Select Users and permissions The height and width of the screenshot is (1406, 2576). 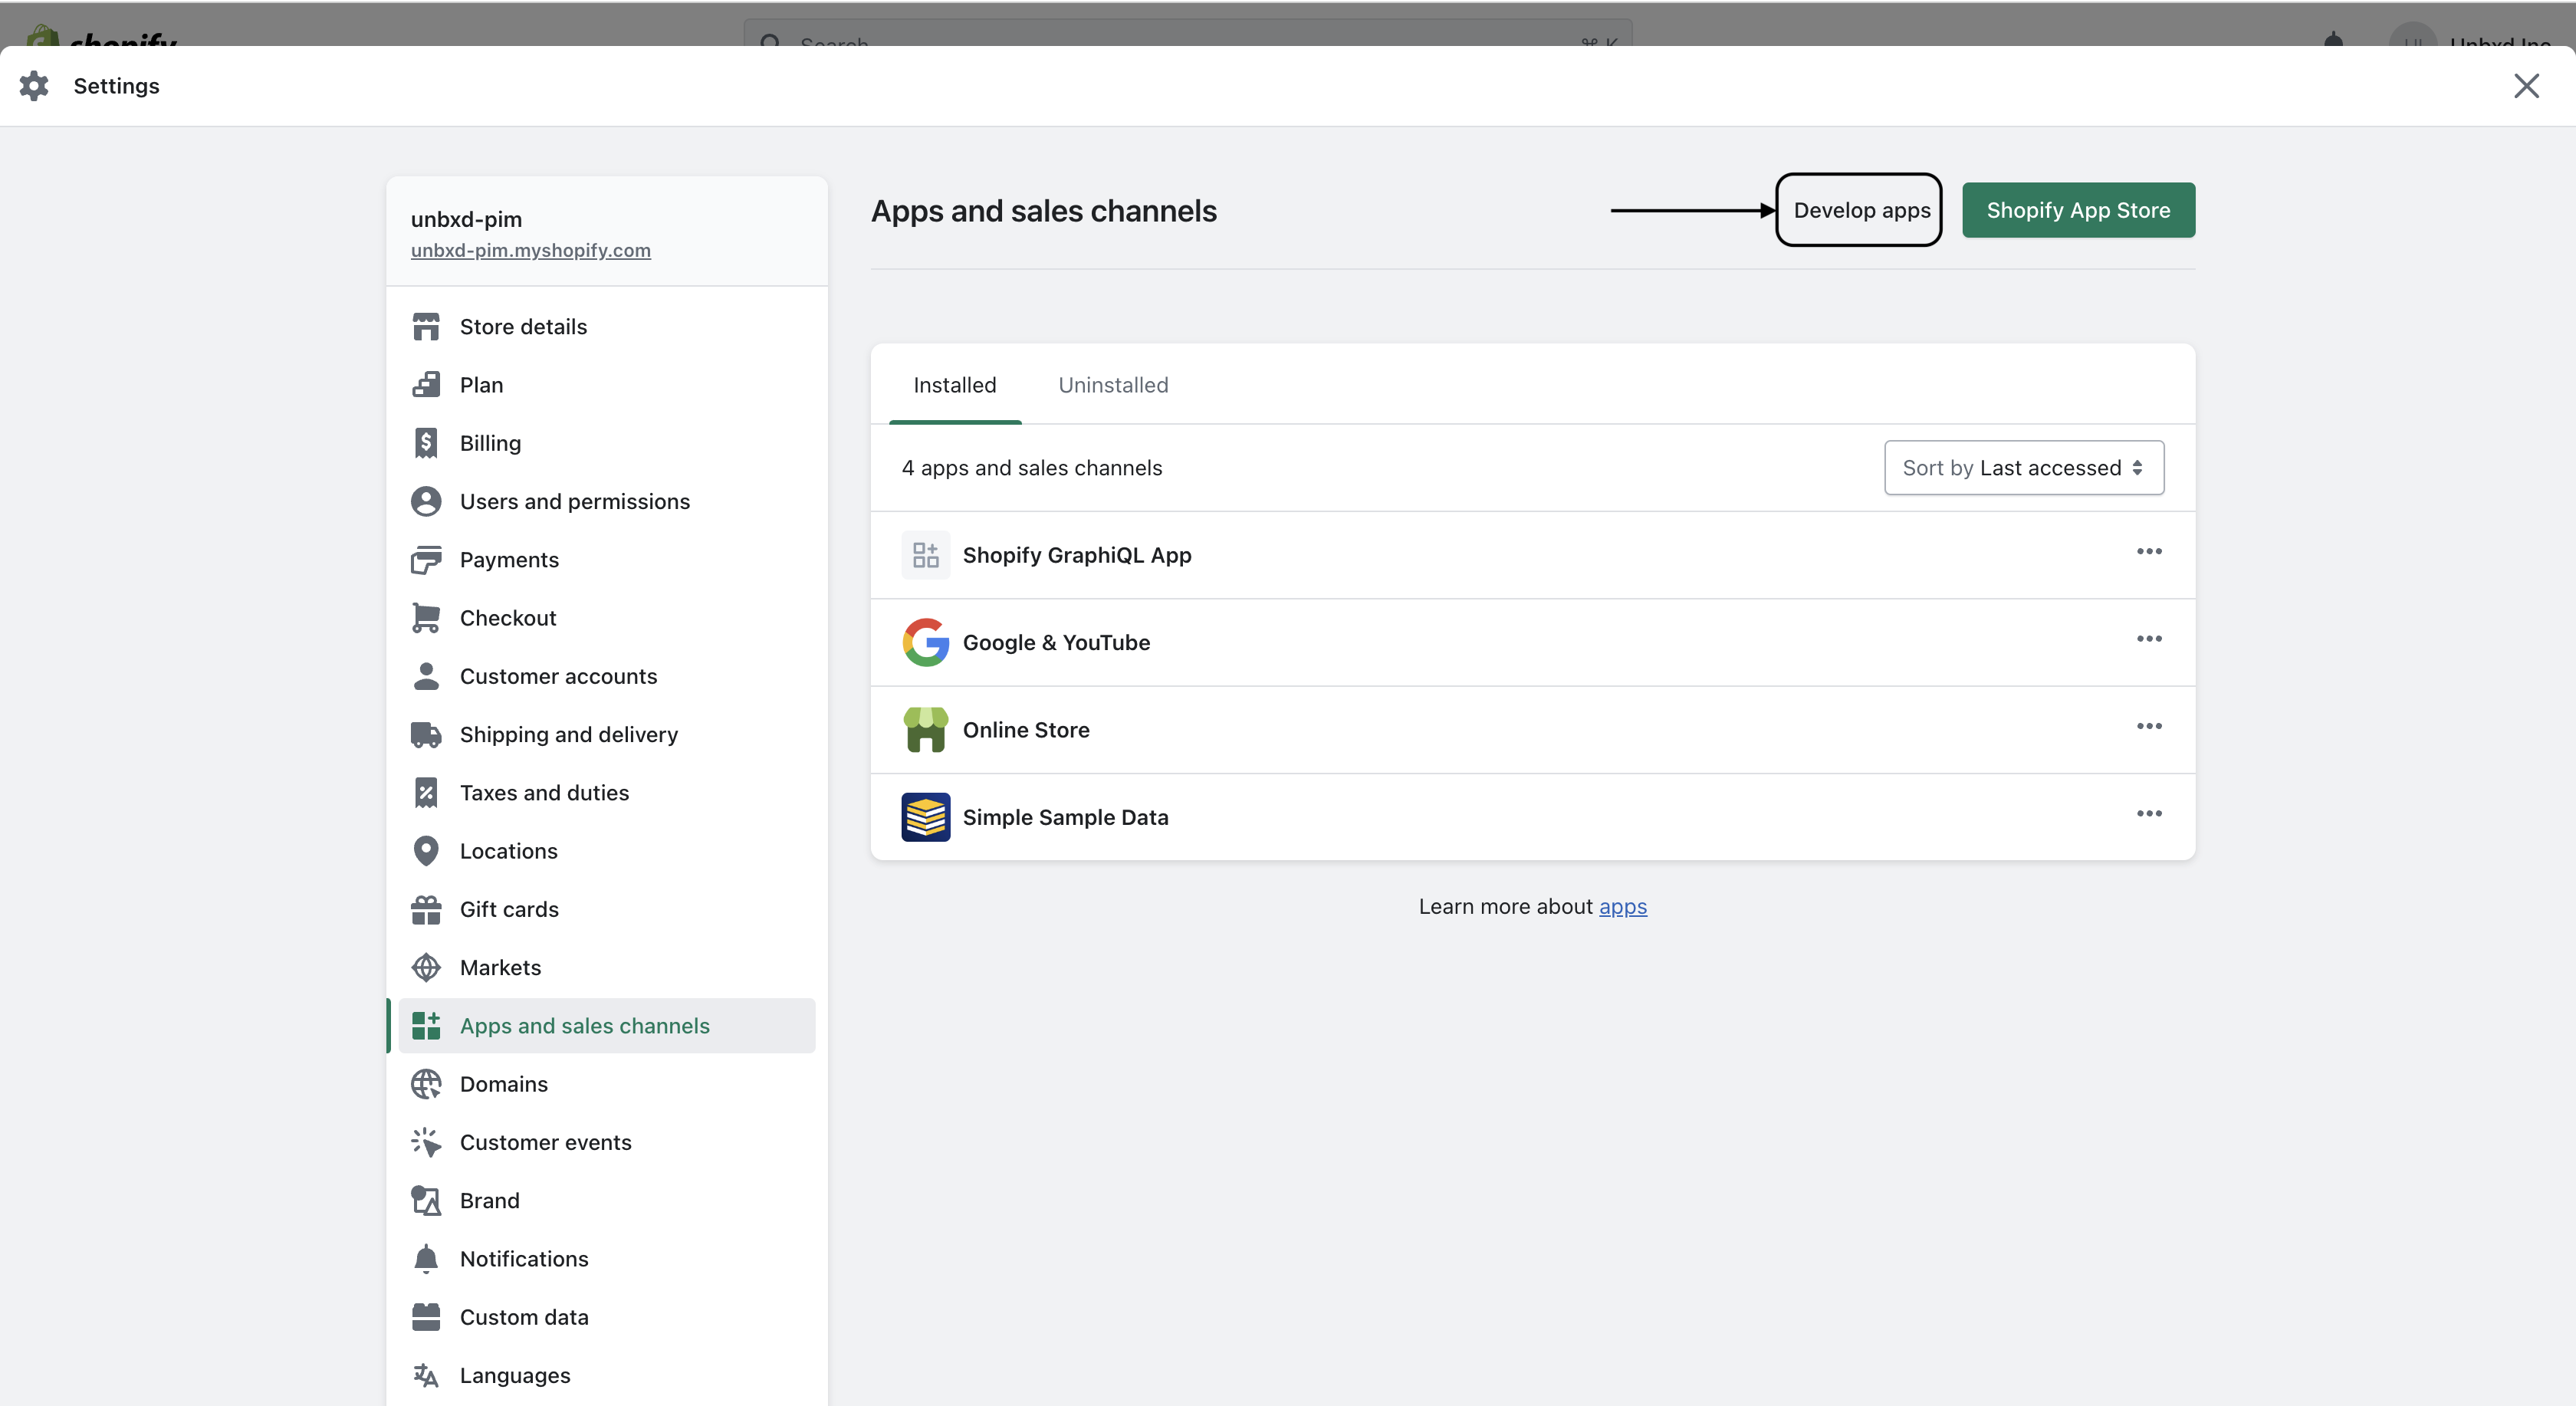click(607, 501)
